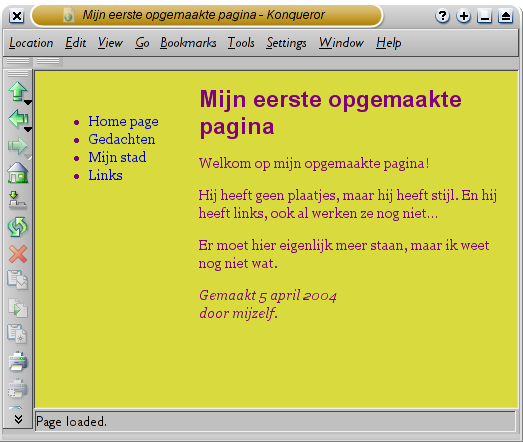Click the text 'door mijzelf.'

coord(238,314)
